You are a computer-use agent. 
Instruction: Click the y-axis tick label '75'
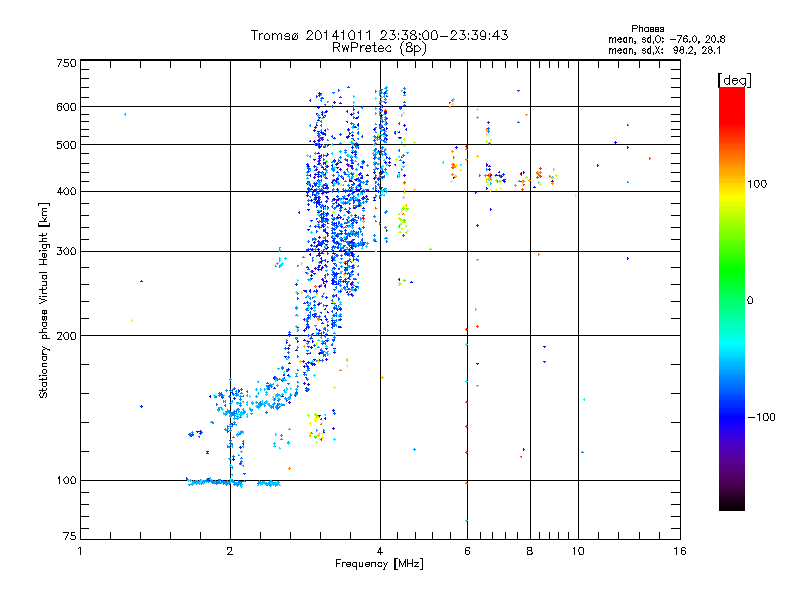pos(70,536)
